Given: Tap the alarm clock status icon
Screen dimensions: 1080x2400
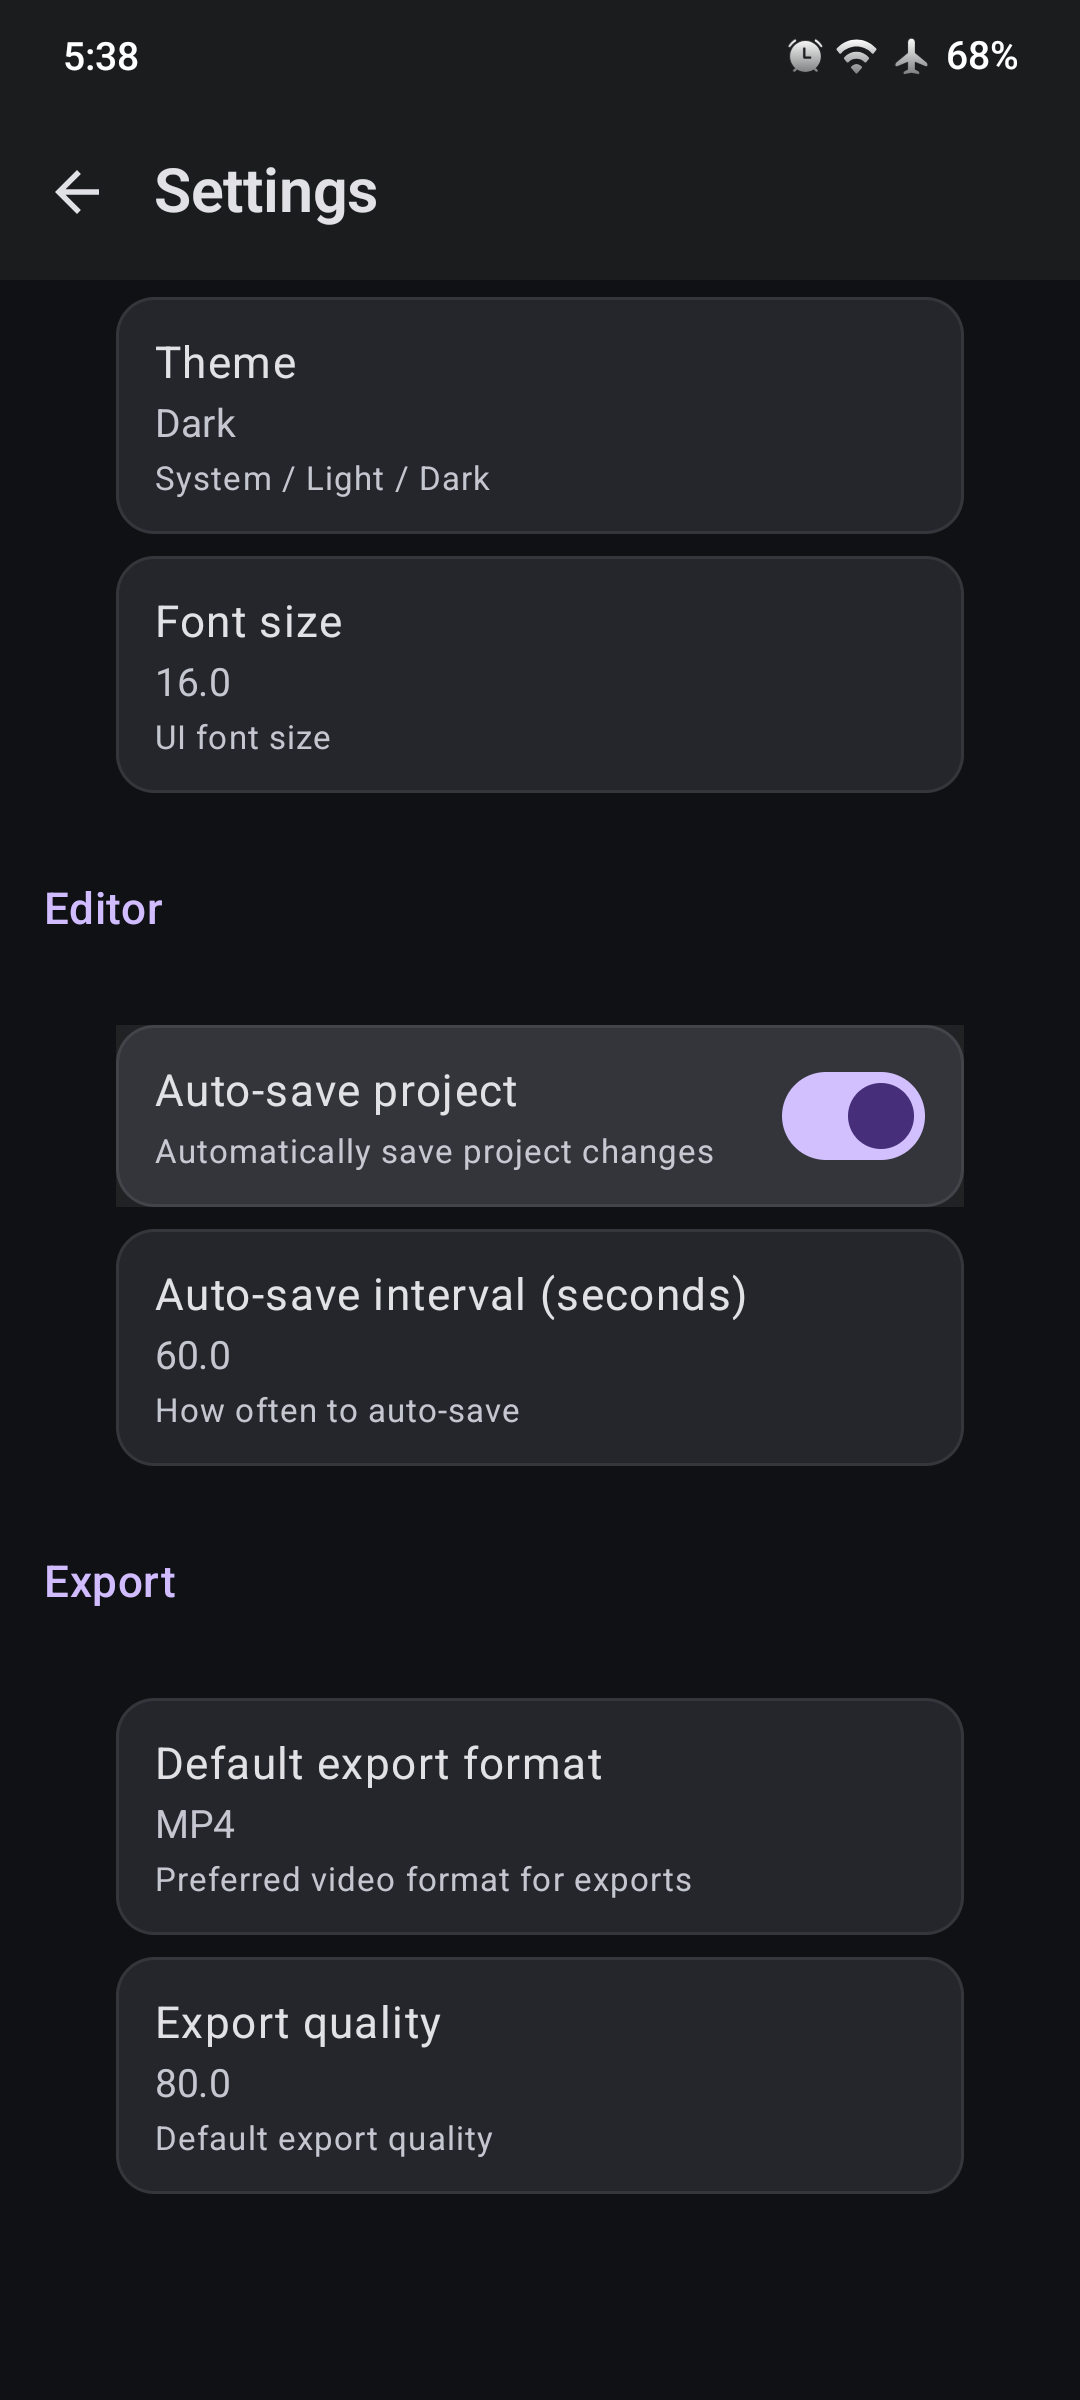Looking at the screenshot, I should 805,56.
